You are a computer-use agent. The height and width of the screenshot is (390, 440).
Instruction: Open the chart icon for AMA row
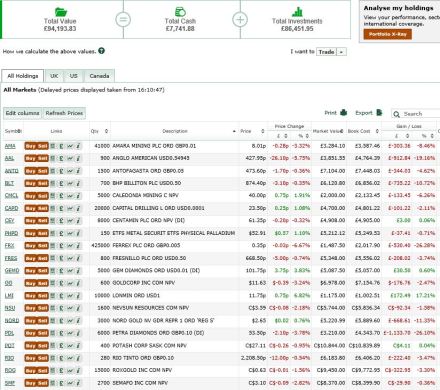click(70, 146)
